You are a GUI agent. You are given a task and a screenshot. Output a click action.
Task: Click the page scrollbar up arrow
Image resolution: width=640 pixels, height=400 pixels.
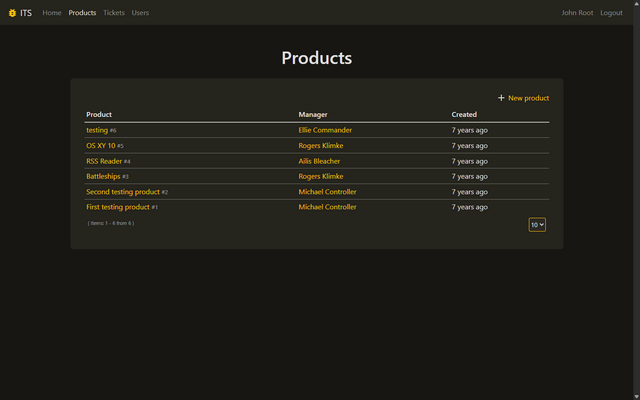(x=636, y=3)
